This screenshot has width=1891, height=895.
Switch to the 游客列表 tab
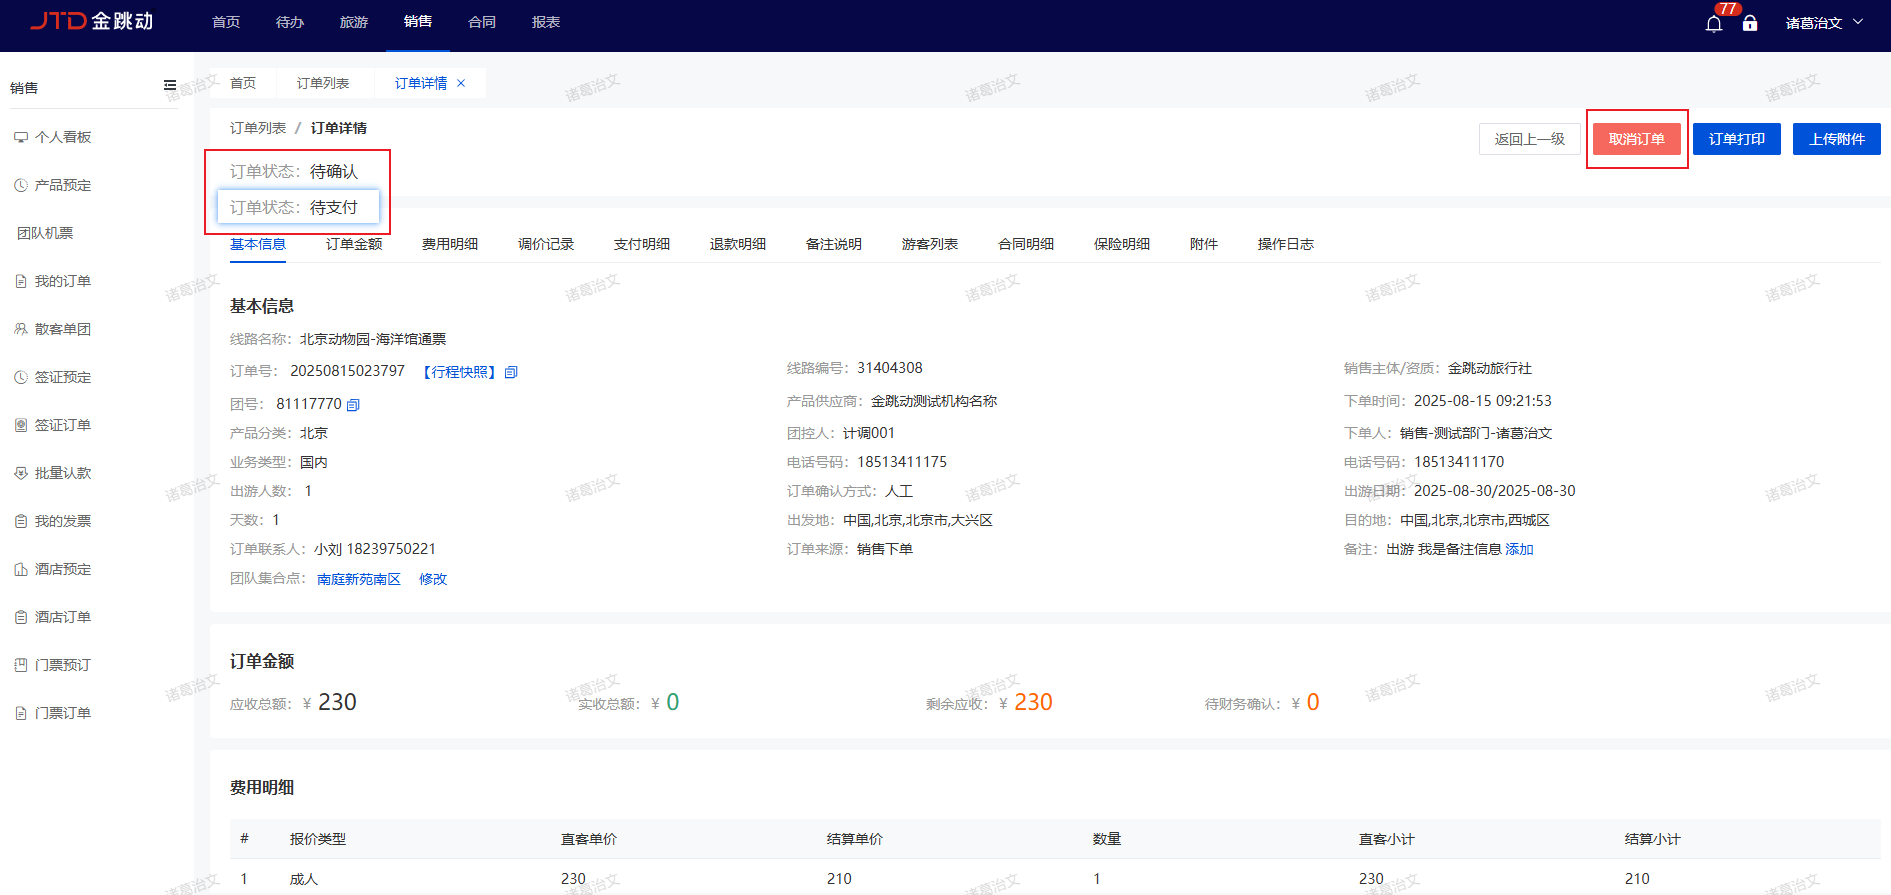(x=929, y=244)
